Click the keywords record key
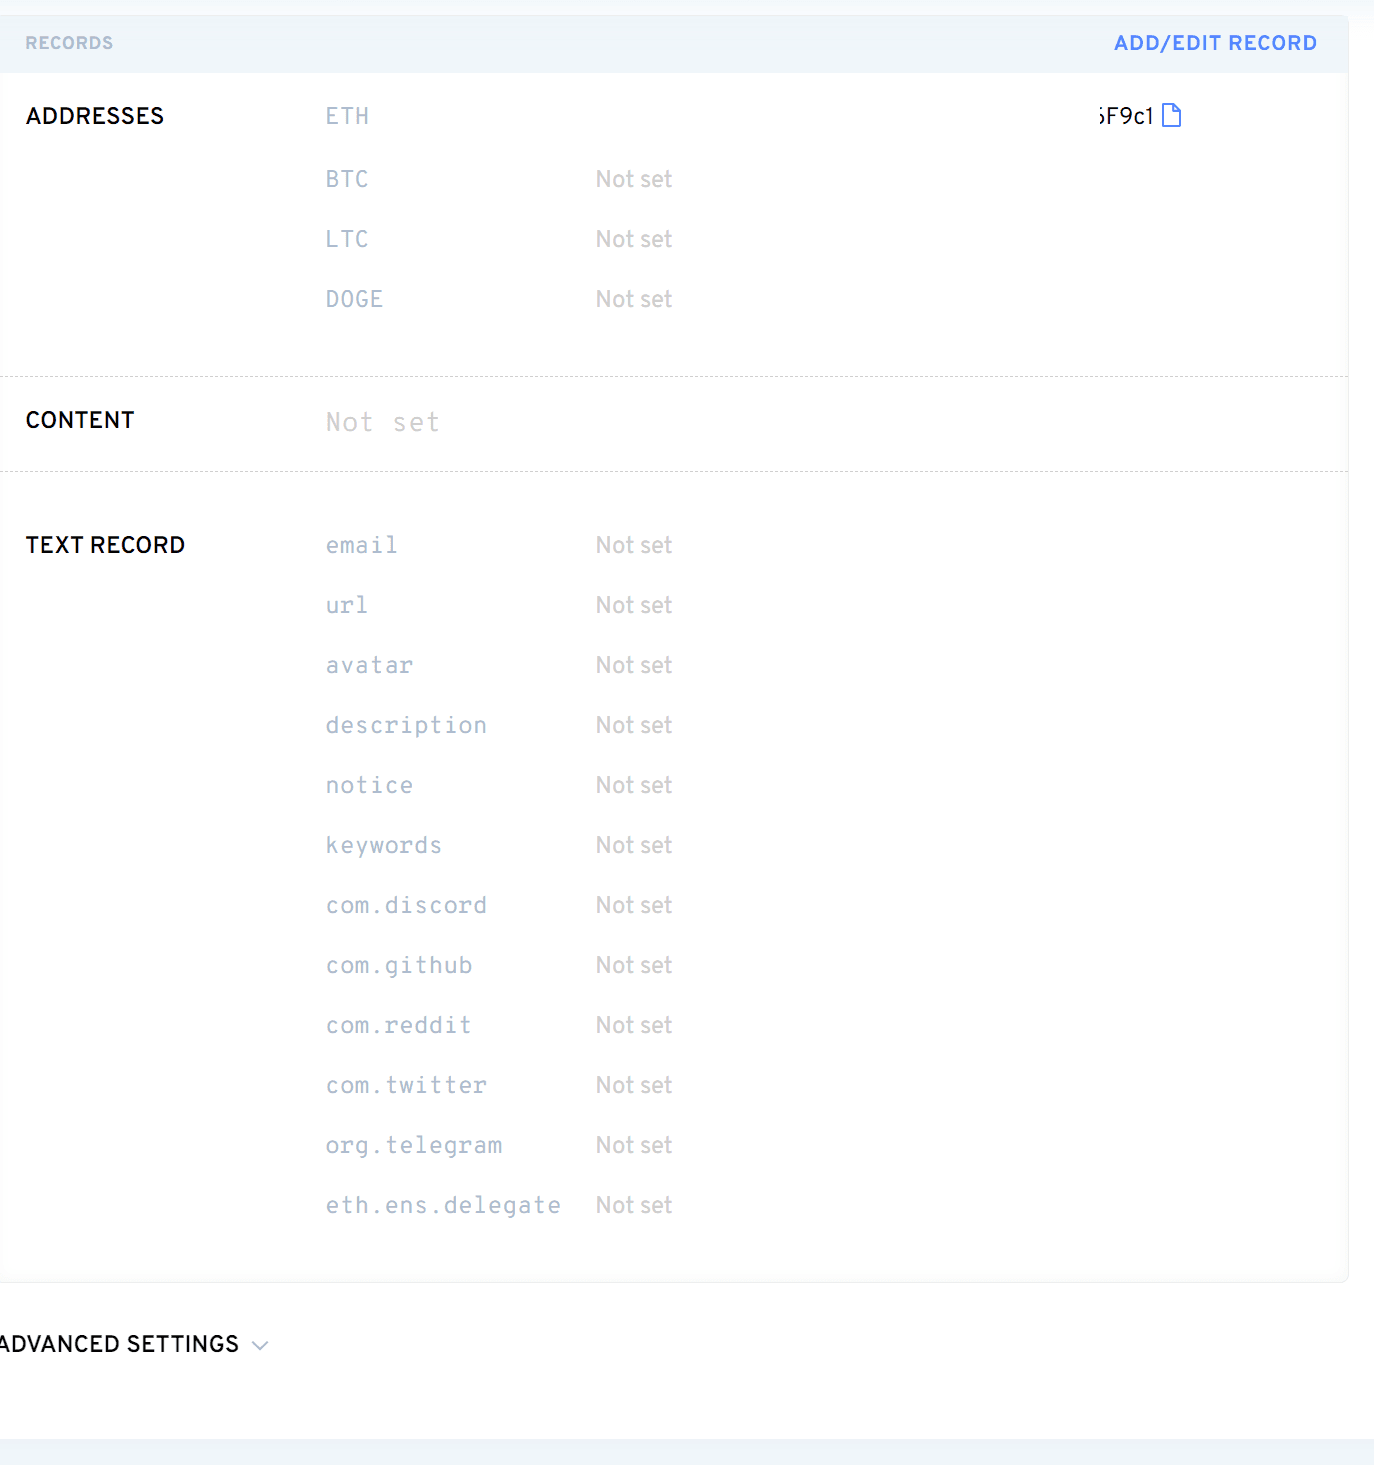The height and width of the screenshot is (1465, 1374). point(383,845)
